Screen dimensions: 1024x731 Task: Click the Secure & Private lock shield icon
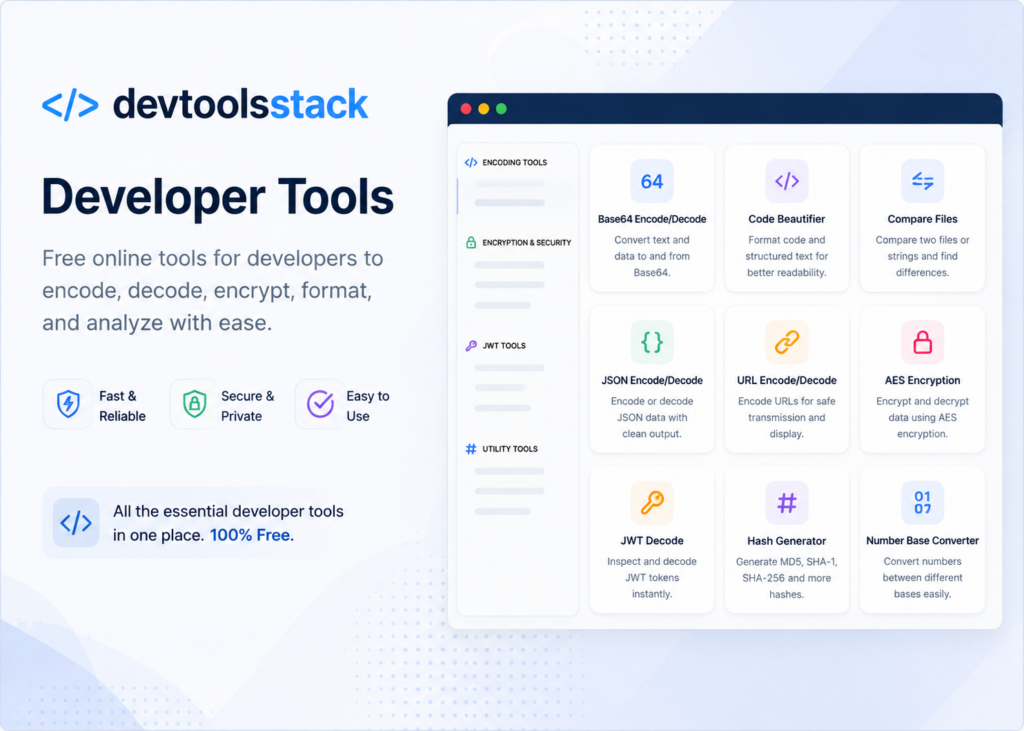[x=194, y=404]
